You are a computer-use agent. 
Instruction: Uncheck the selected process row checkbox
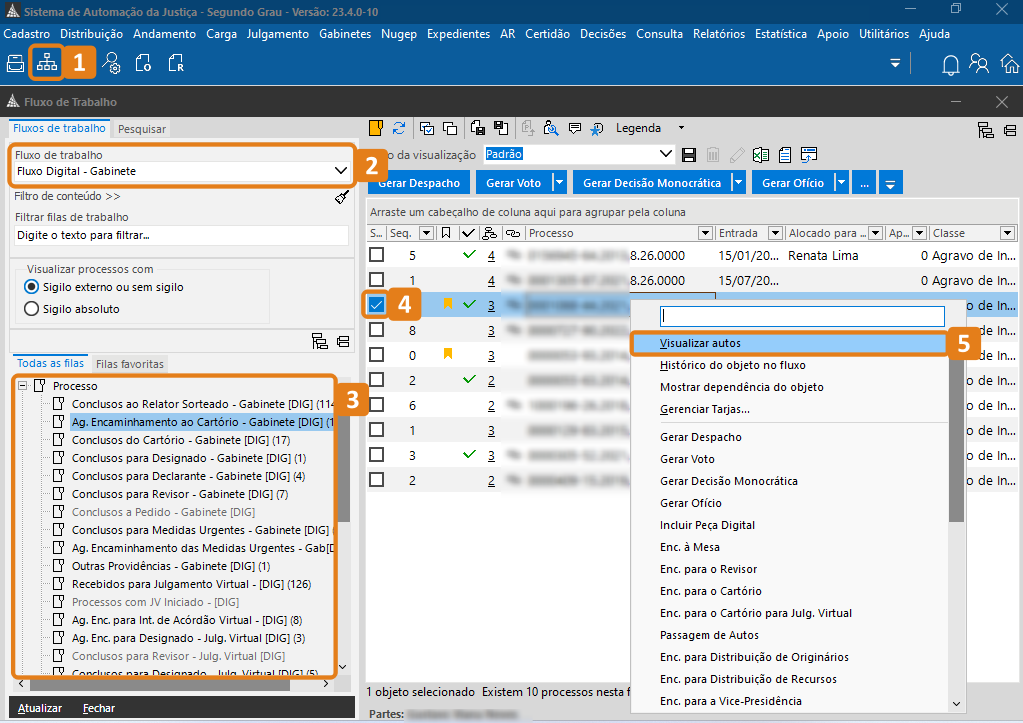coord(376,304)
